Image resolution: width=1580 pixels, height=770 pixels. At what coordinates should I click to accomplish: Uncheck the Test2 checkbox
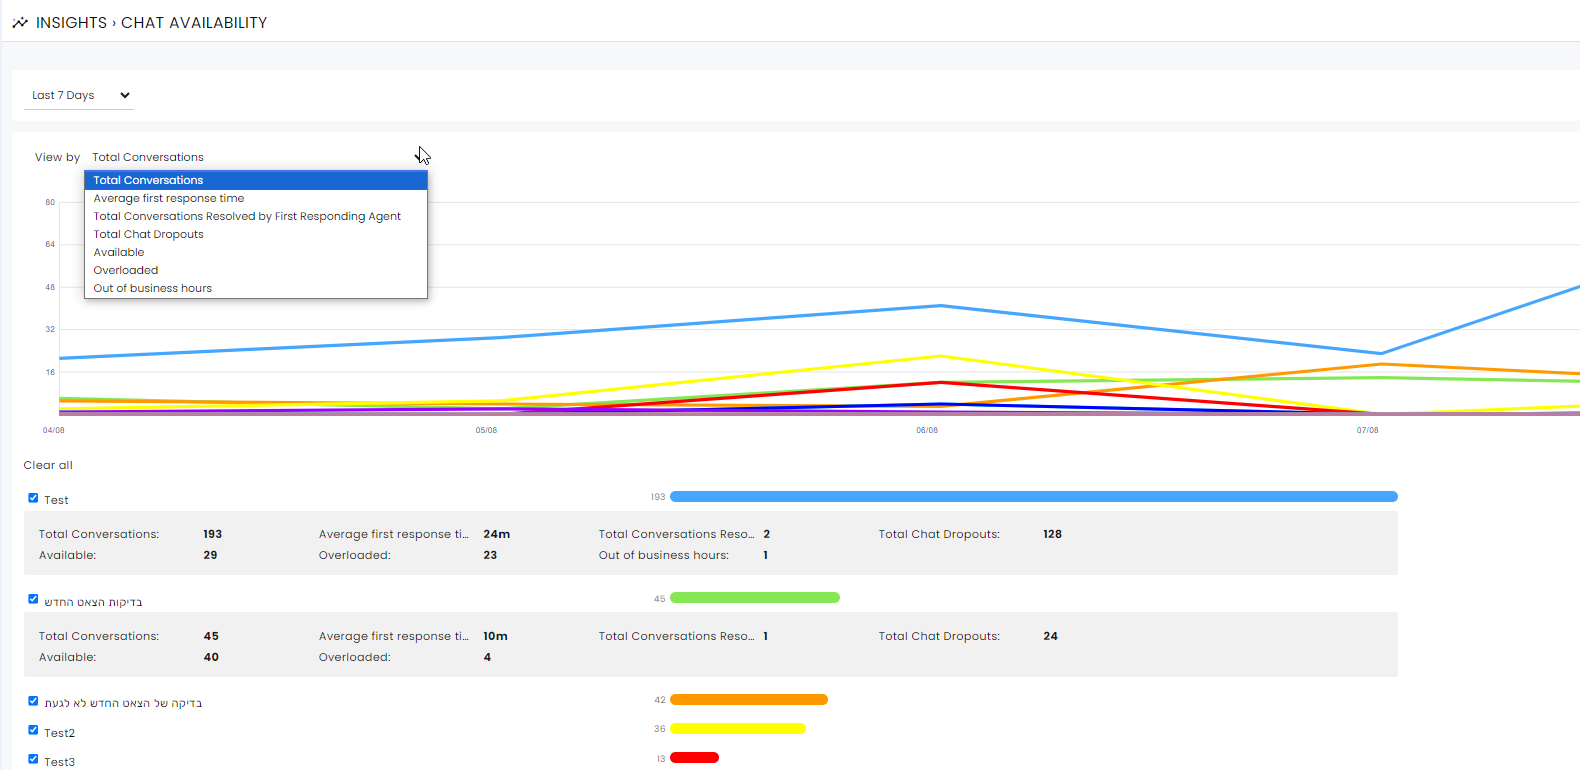tap(33, 730)
